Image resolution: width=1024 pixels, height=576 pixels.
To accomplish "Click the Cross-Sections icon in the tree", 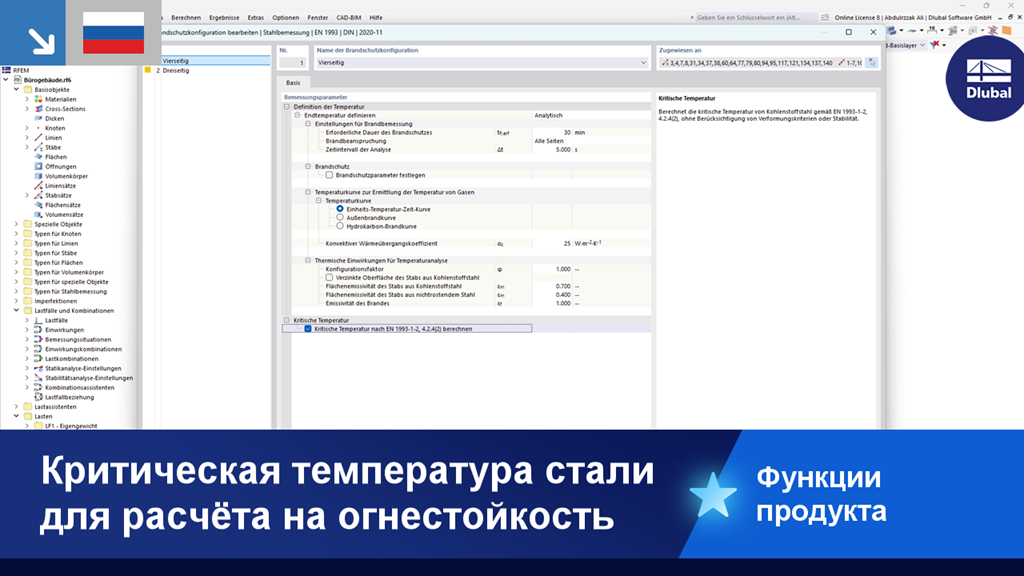I will click(x=39, y=109).
